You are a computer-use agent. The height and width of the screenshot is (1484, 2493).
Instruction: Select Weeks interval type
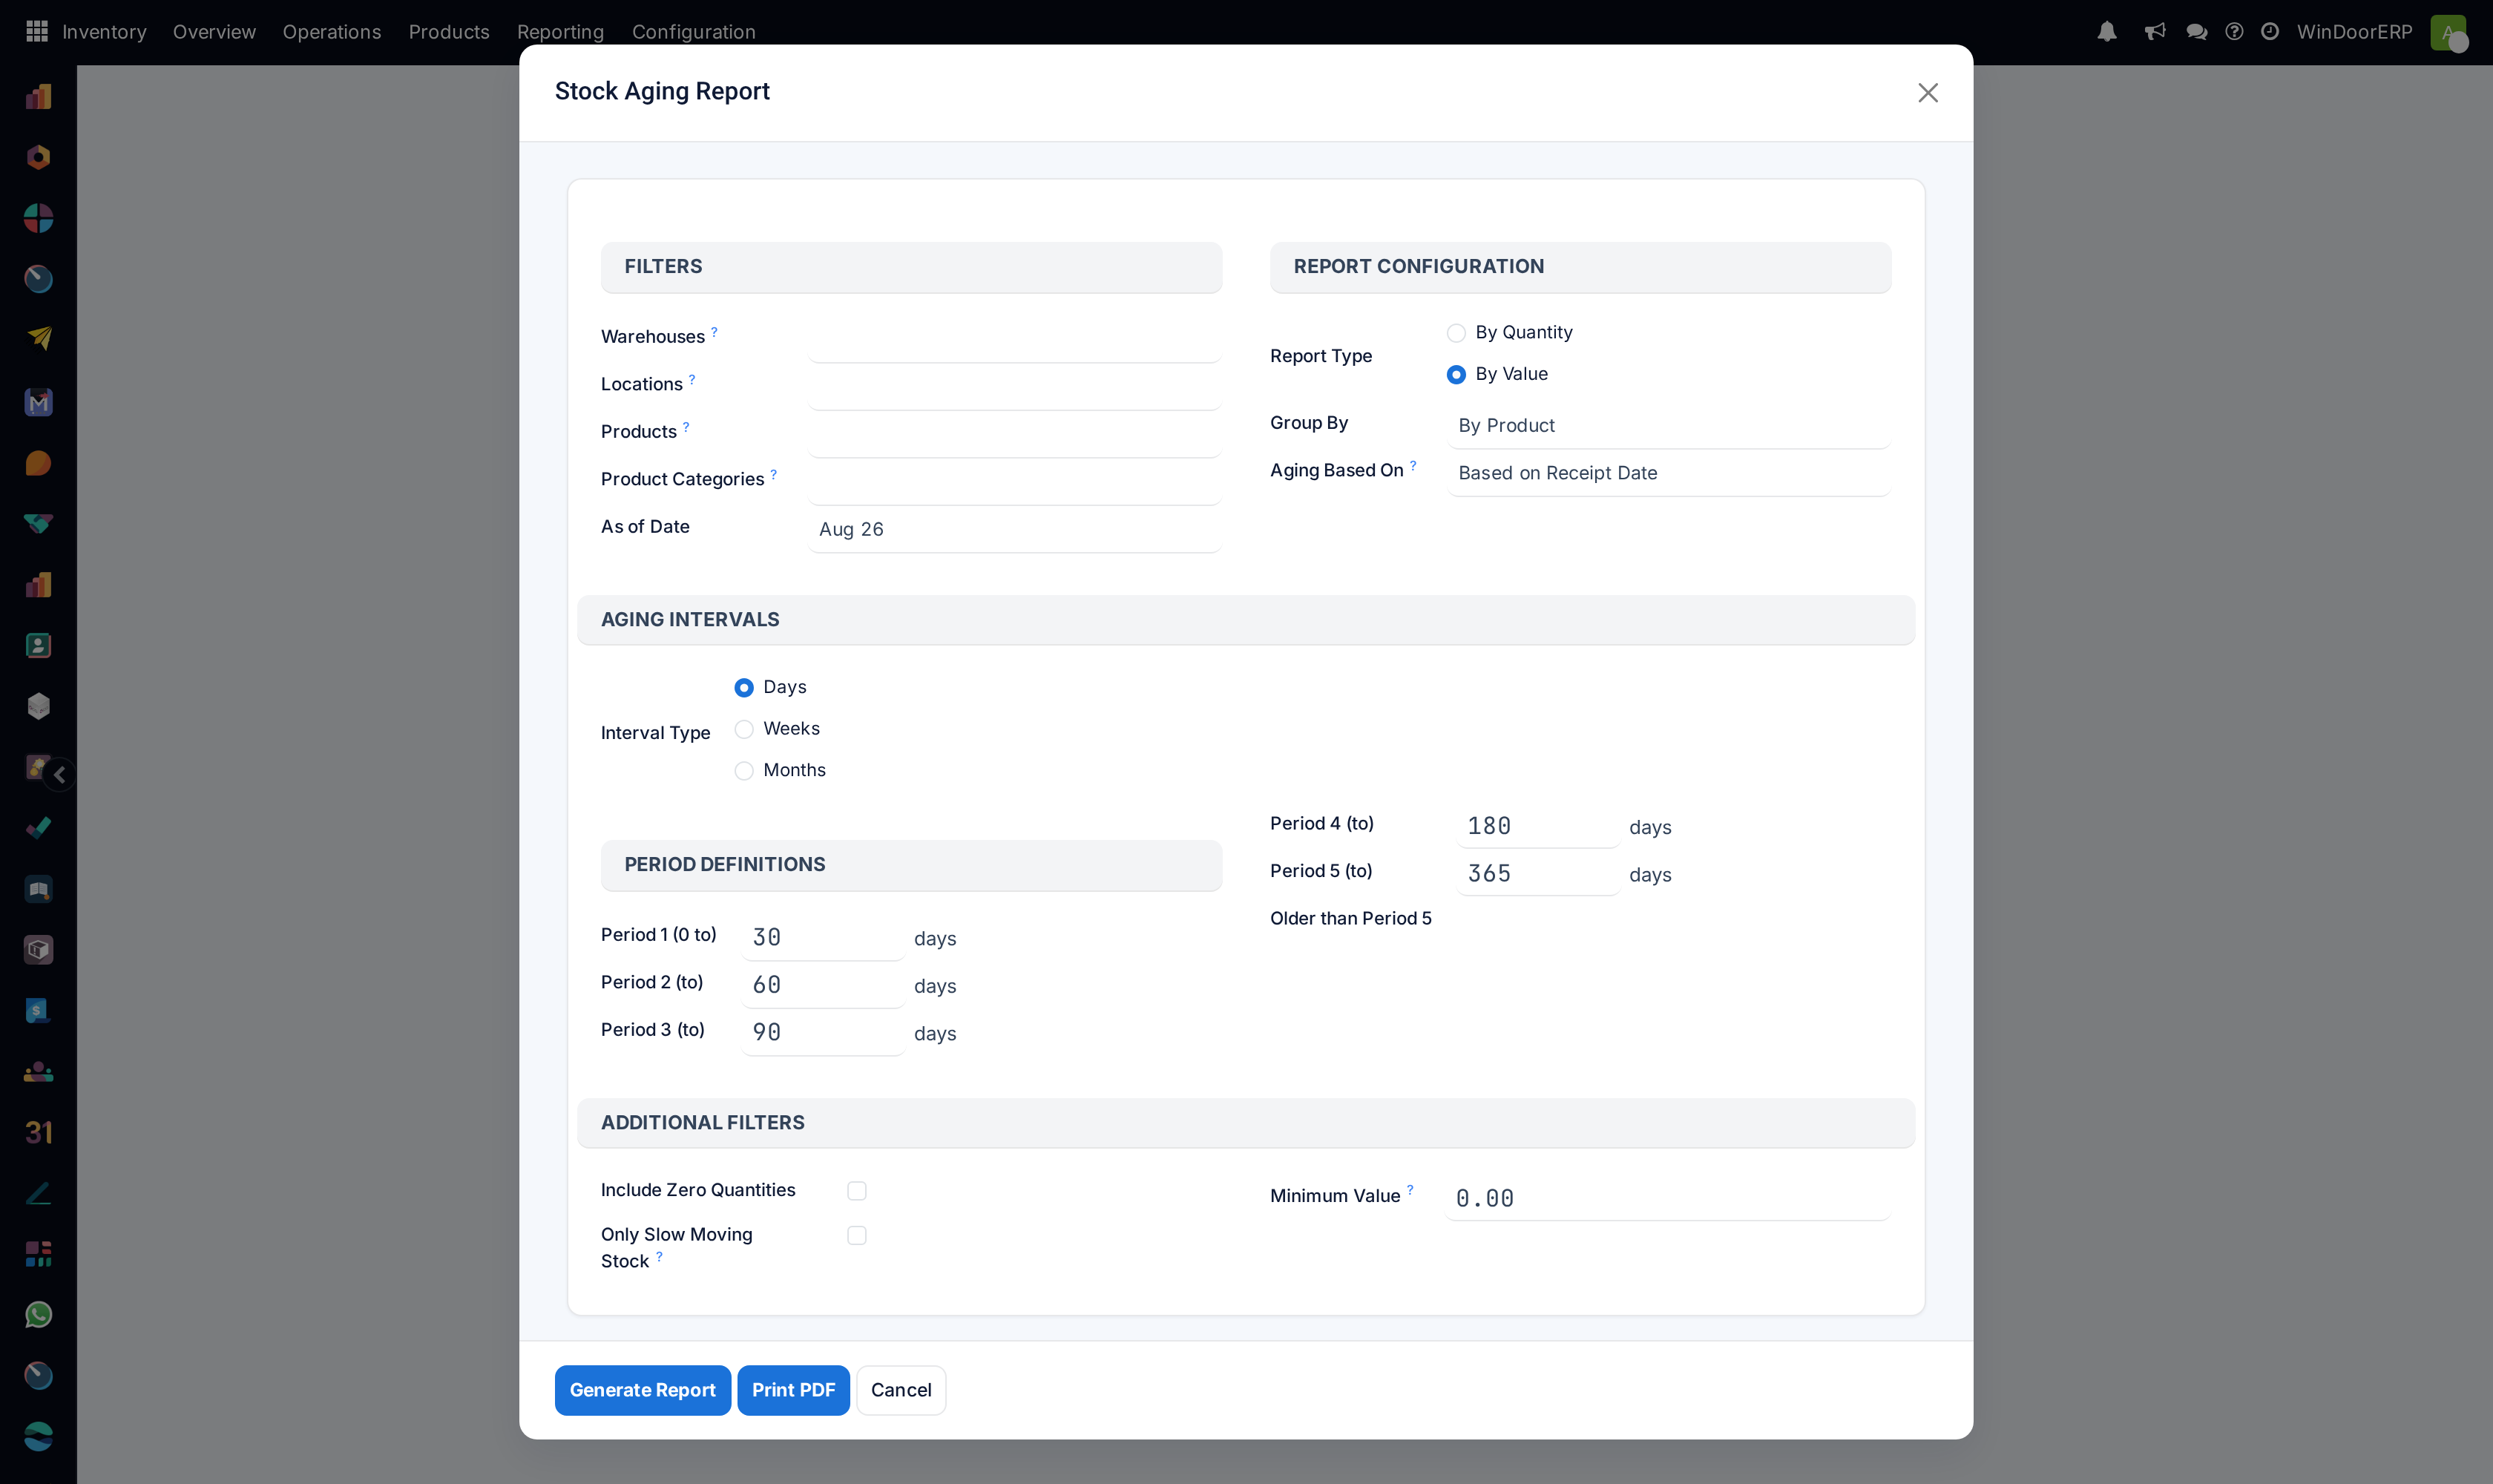744,729
